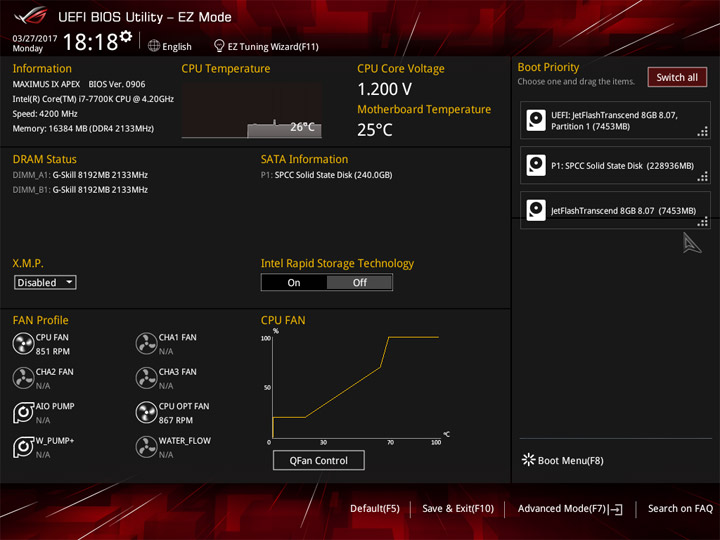Open time settings gear icon
The width and height of the screenshot is (720, 540).
point(125,36)
